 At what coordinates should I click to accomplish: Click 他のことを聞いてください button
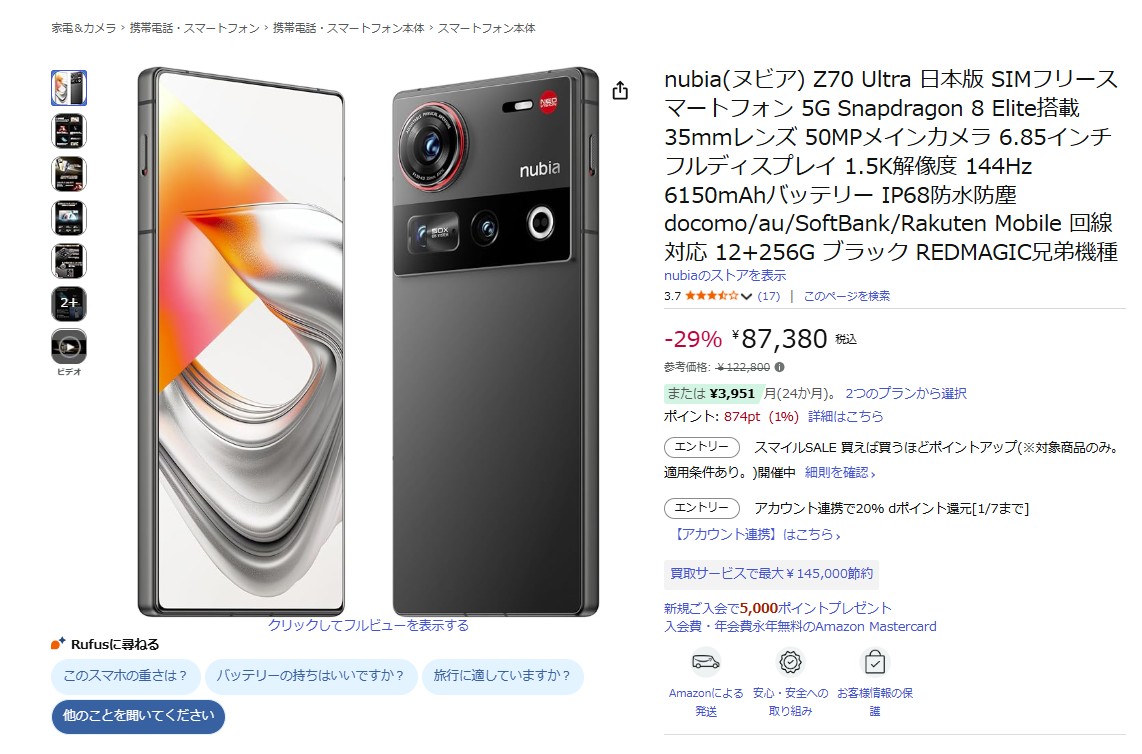pos(138,716)
